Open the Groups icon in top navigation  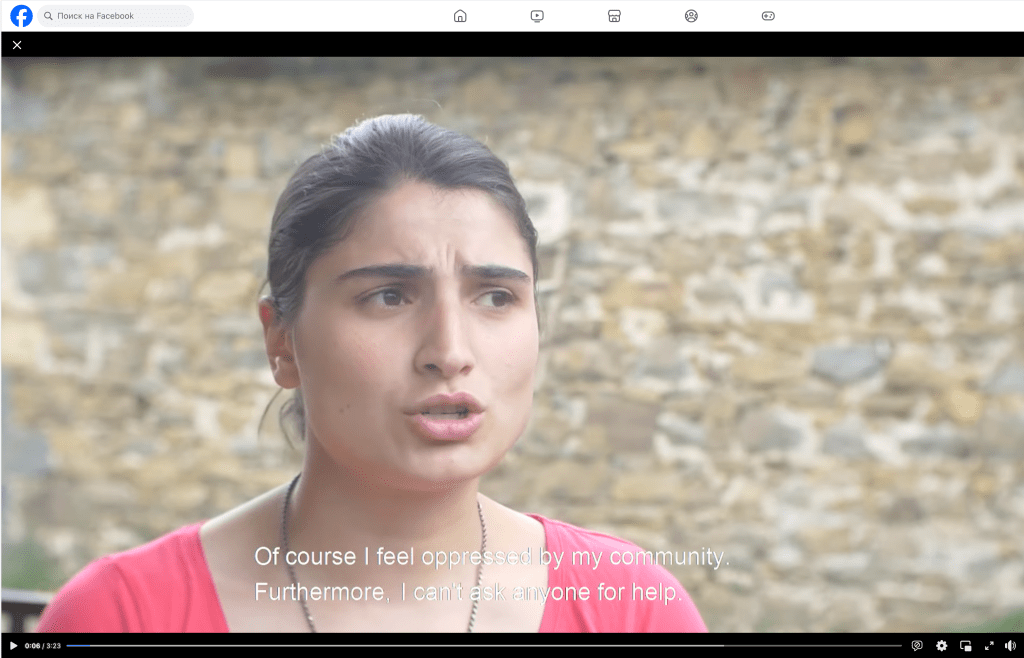click(x=691, y=16)
